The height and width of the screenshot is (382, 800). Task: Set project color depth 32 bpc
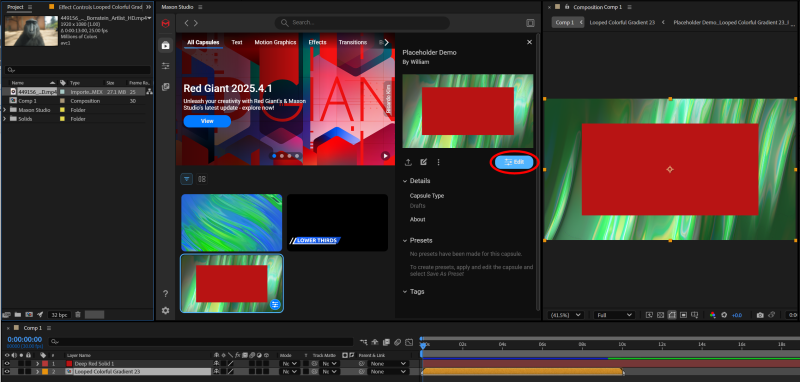pyautogui.click(x=59, y=315)
